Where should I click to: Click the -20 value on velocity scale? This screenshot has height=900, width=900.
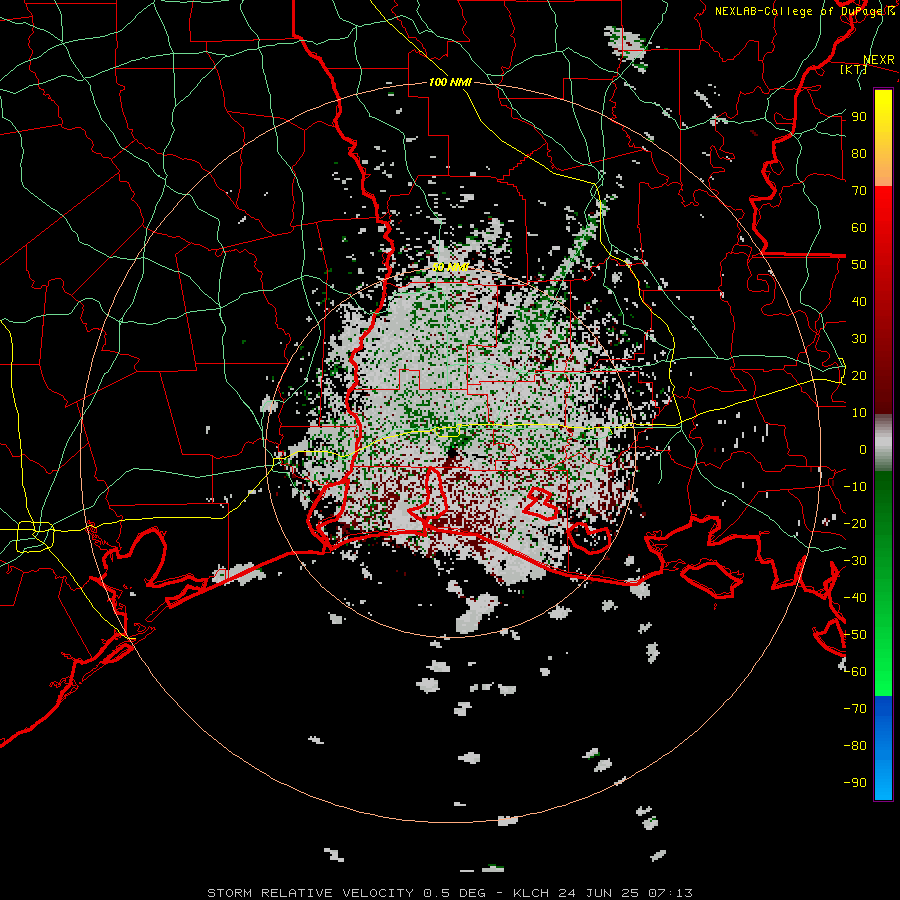[x=855, y=523]
